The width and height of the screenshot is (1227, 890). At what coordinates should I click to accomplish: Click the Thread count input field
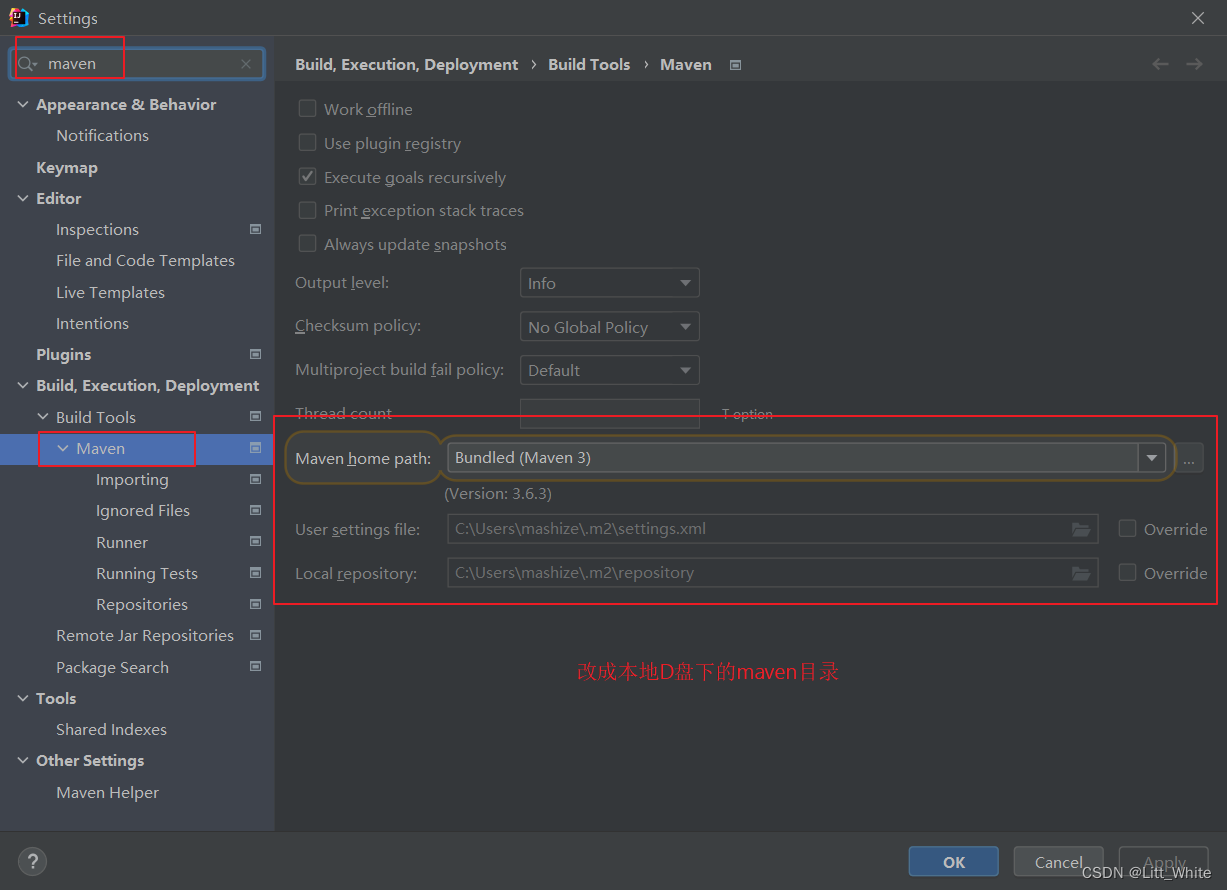click(609, 413)
